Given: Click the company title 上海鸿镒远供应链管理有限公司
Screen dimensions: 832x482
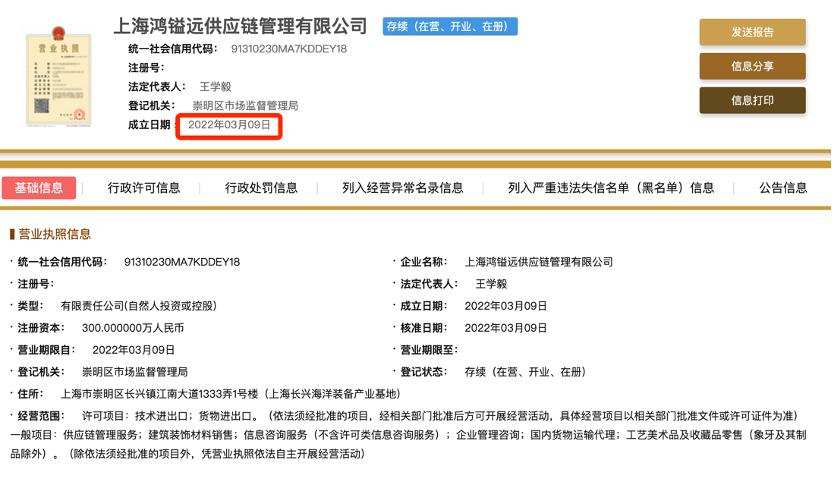Looking at the screenshot, I should 240,25.
